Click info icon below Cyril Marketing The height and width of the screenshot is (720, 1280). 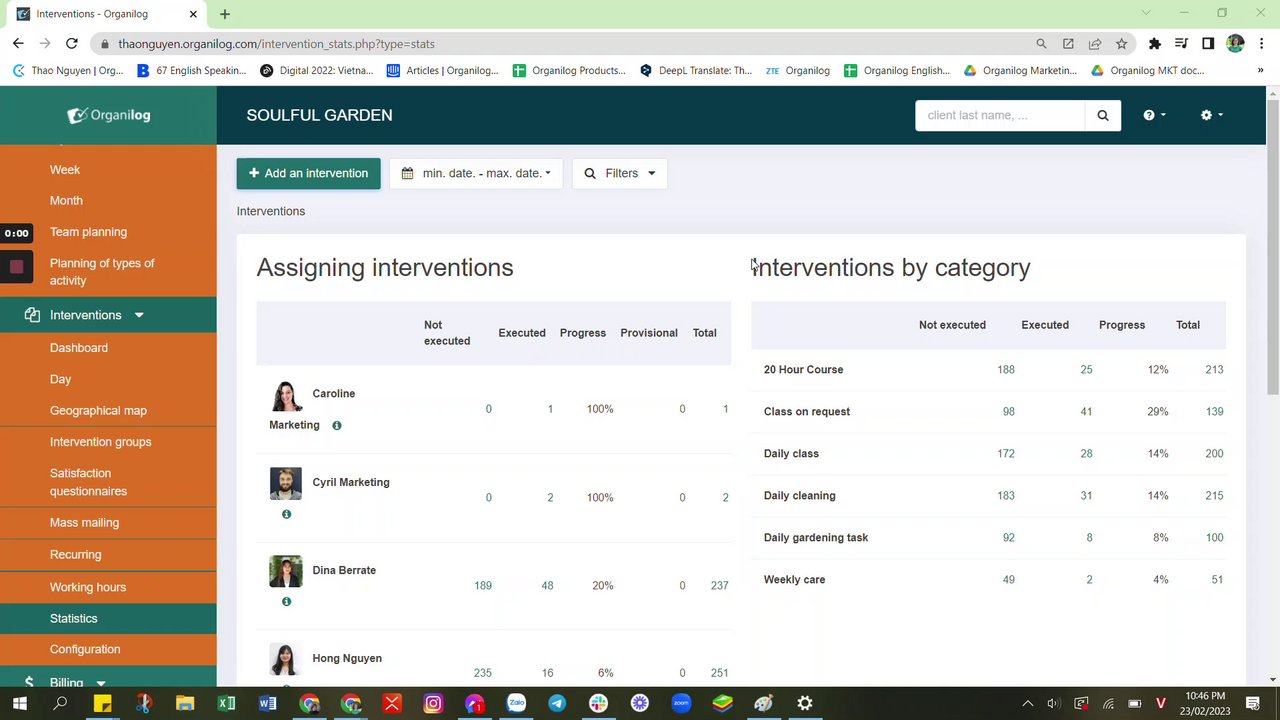point(286,514)
